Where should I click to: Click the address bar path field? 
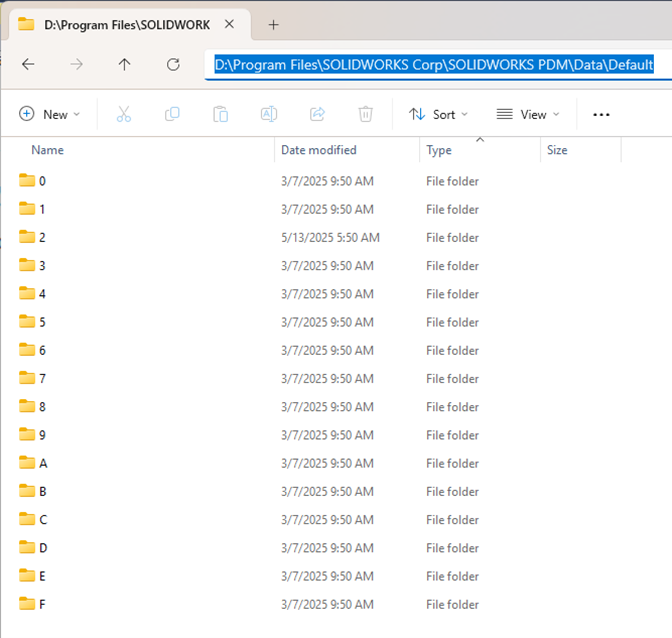coord(437,65)
